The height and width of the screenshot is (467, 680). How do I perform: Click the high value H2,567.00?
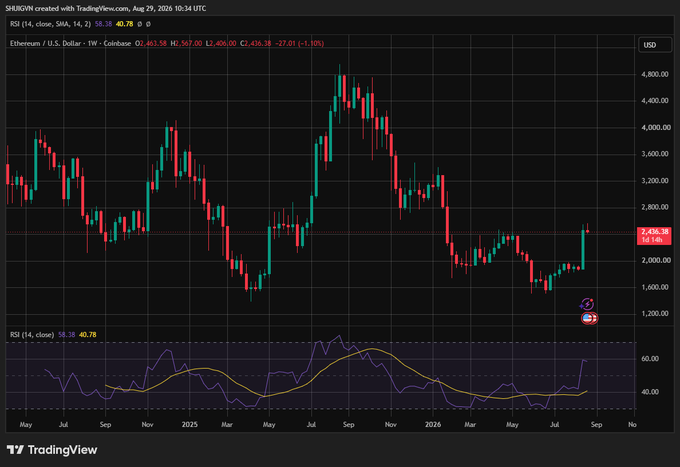coord(186,43)
